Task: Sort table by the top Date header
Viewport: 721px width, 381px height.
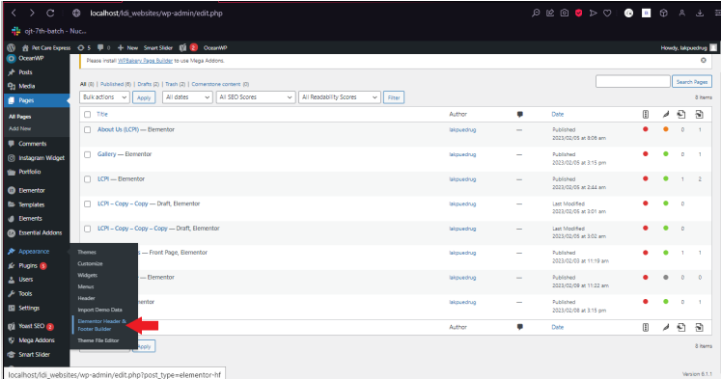Action: [x=557, y=114]
